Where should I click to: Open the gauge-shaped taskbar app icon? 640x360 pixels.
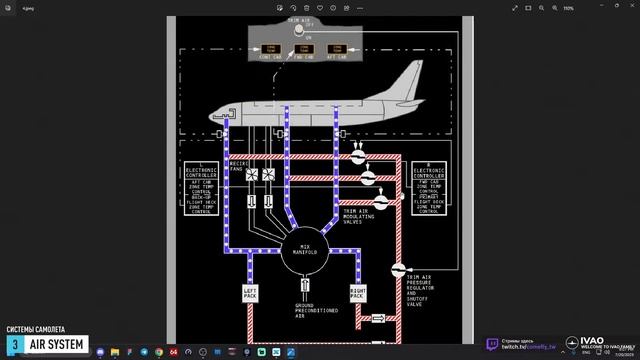[188, 352]
